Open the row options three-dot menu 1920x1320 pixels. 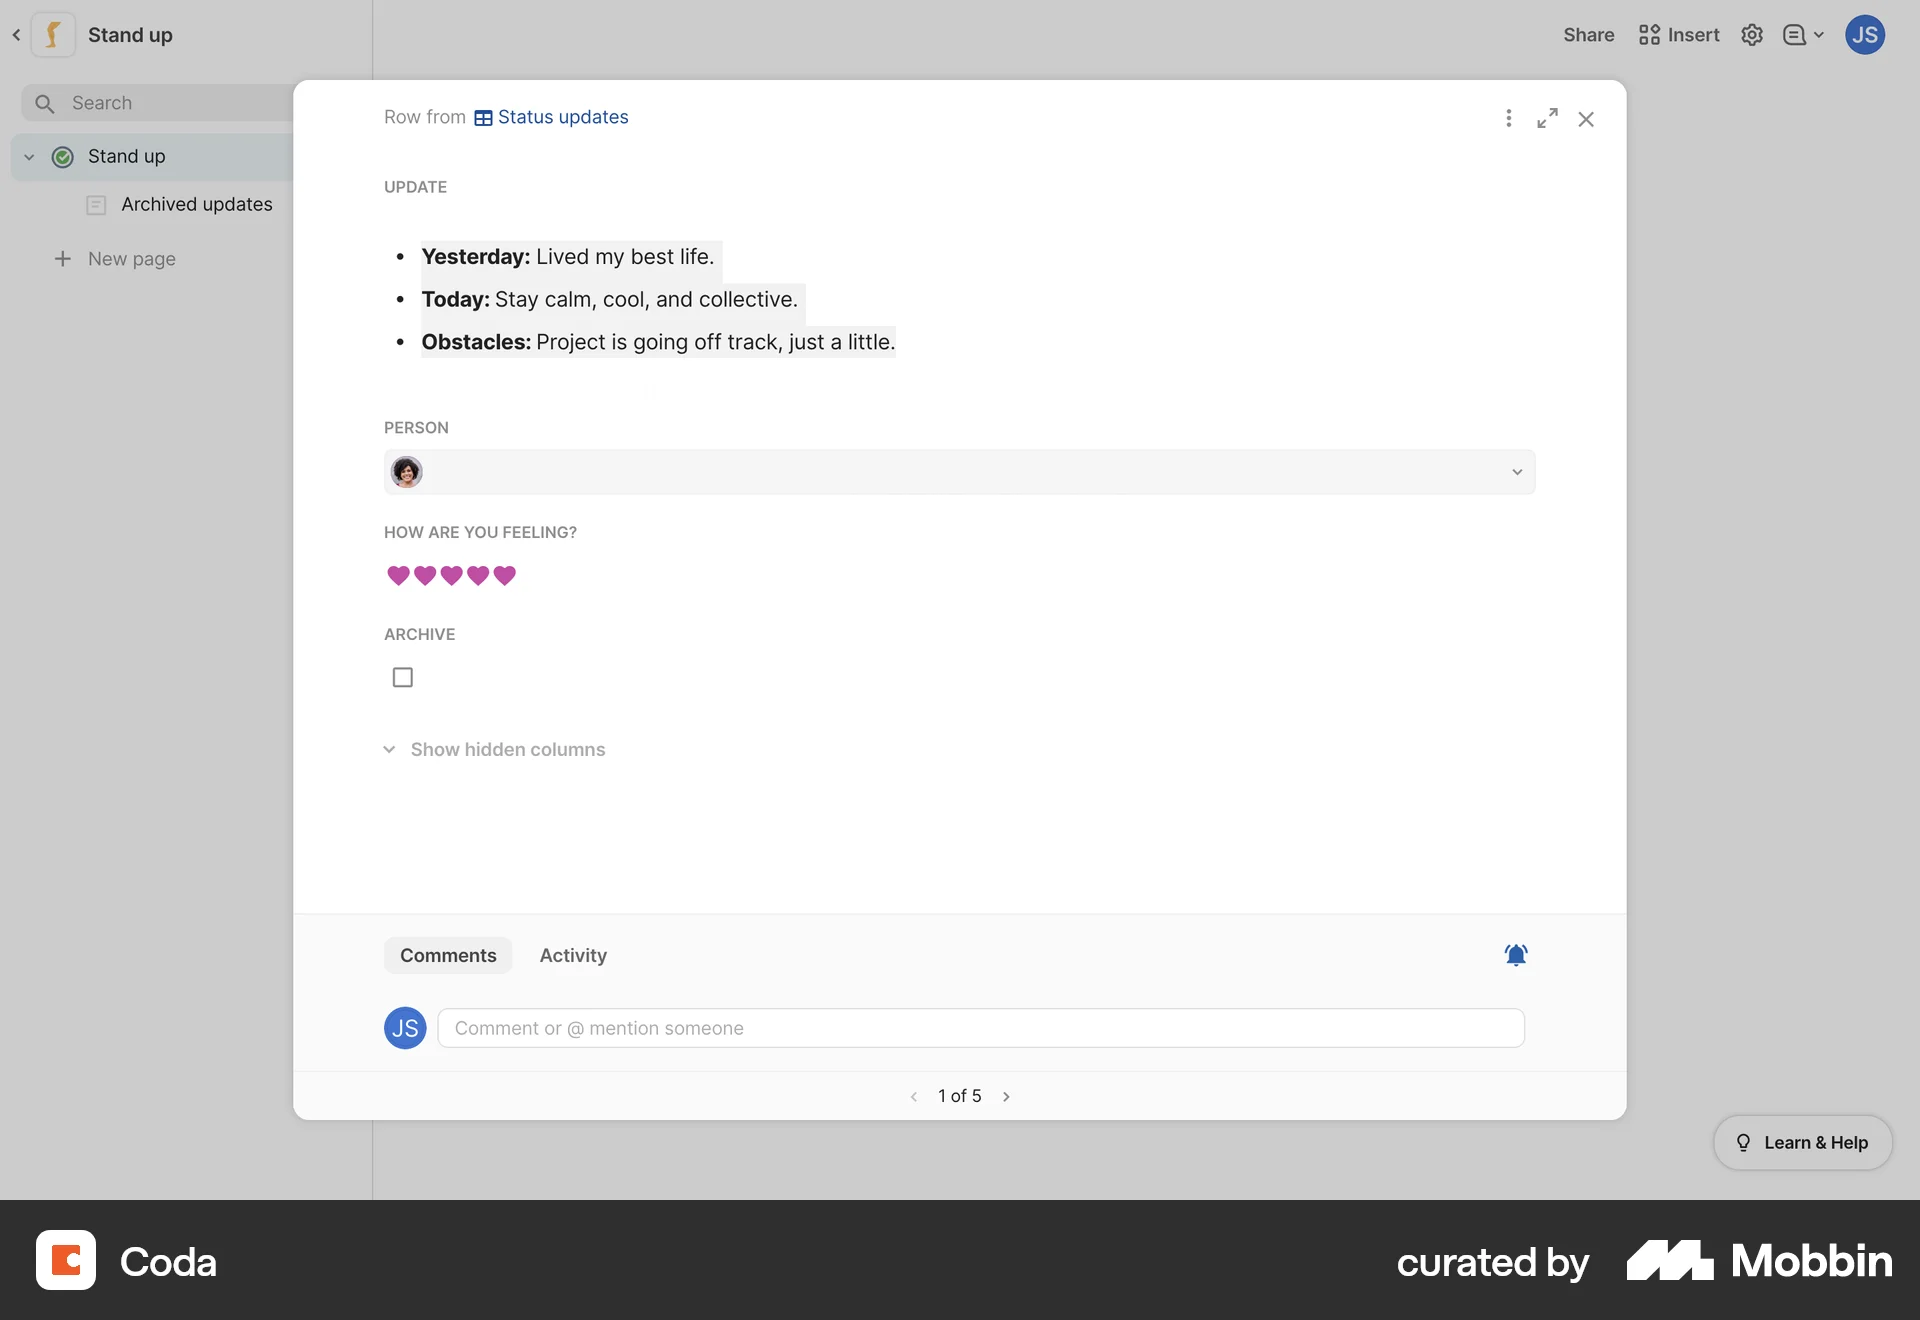[1509, 118]
